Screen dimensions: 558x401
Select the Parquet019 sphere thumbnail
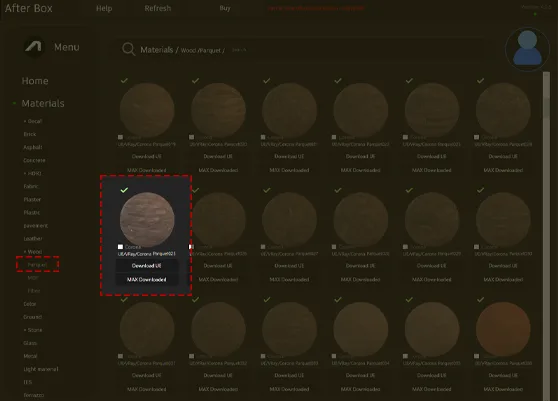[147, 110]
